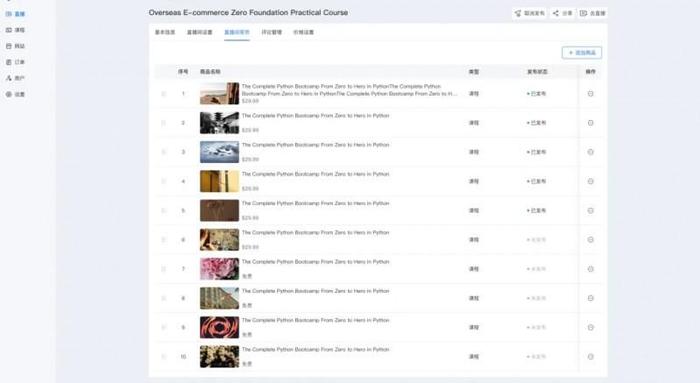Tick the checkbox of product row 3
The image size is (700, 383).
coord(163,152)
